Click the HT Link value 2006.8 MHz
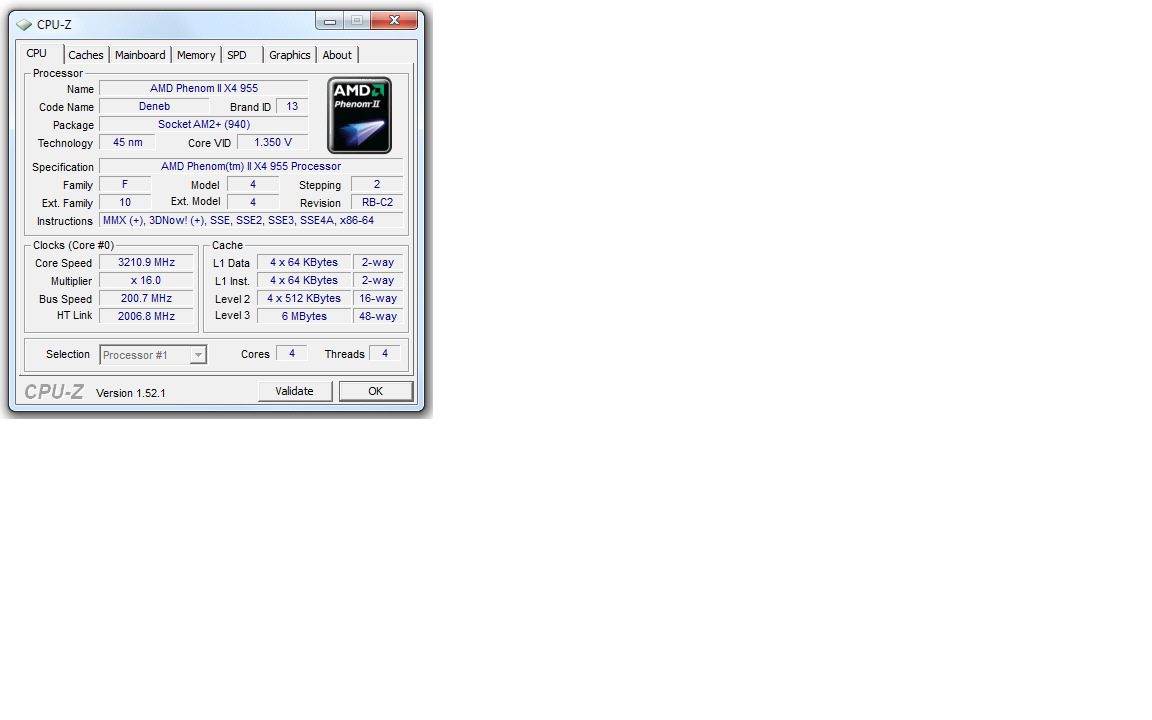The image size is (1152, 720). 146,316
